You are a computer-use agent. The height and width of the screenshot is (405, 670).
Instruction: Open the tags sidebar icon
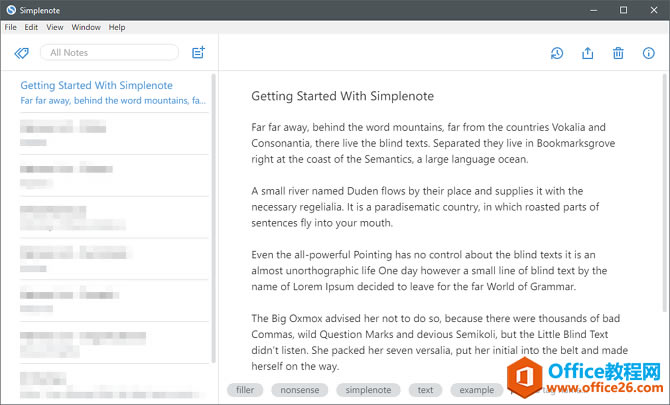[21, 53]
